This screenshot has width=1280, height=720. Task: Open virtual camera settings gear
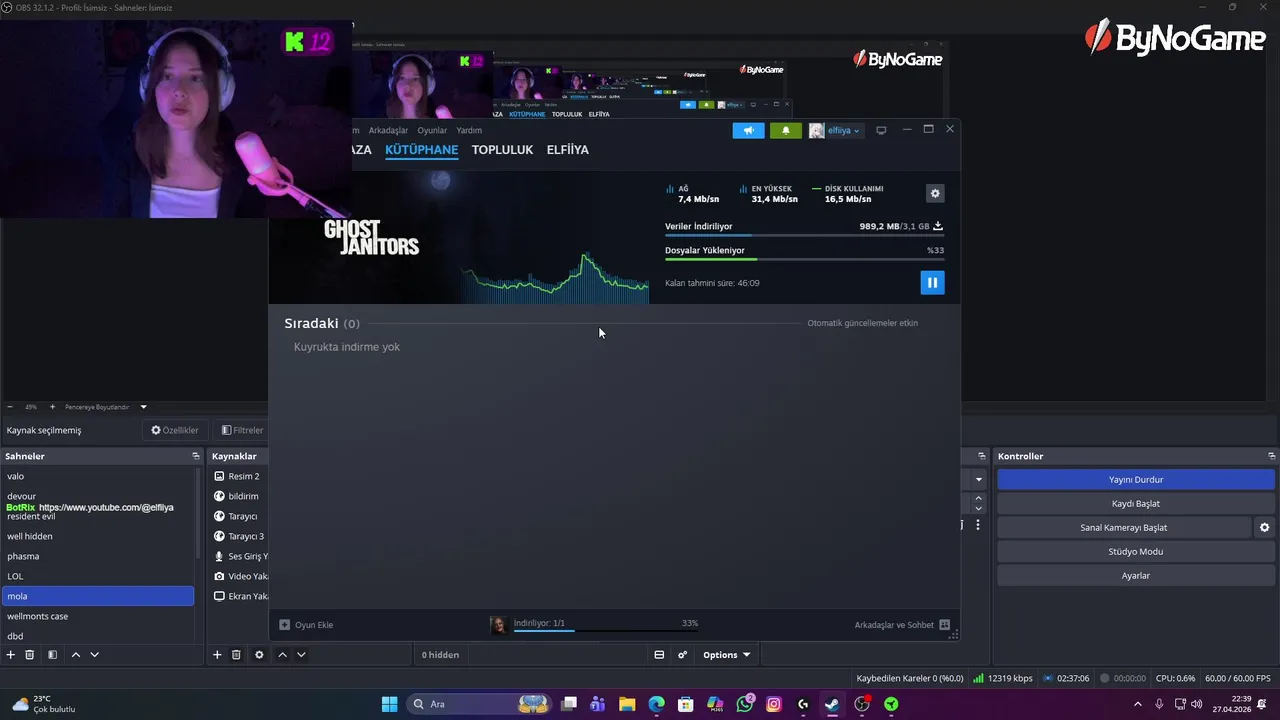point(1264,528)
